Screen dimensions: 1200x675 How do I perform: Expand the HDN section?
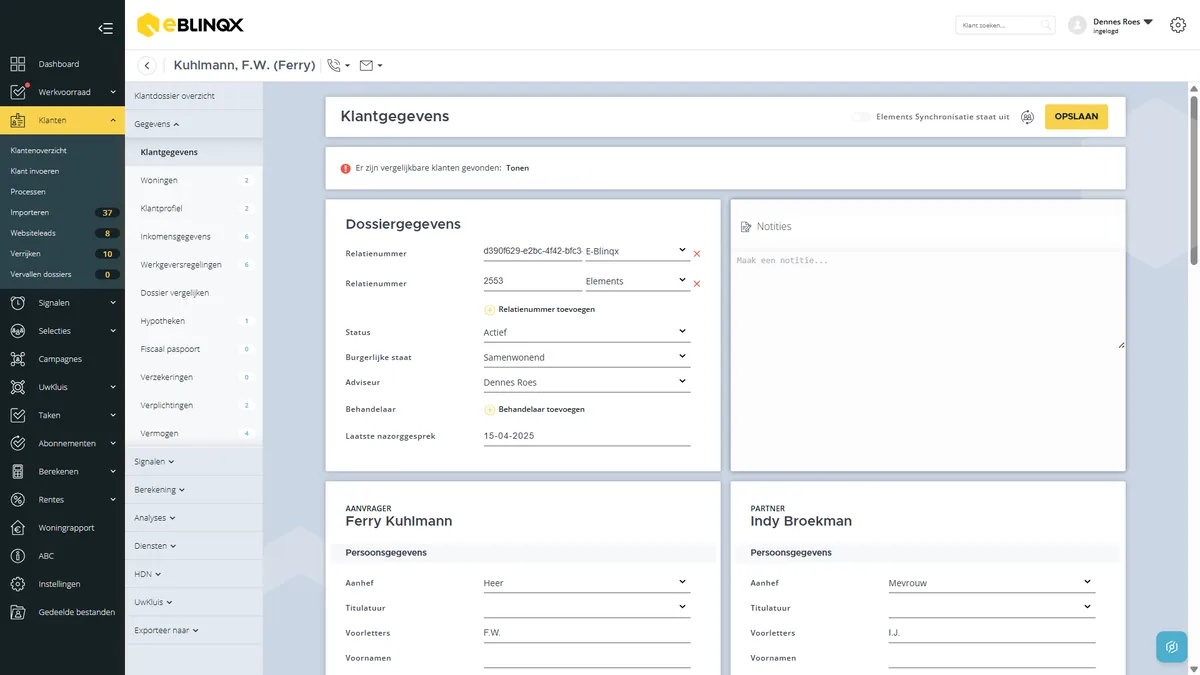pyautogui.click(x=148, y=575)
